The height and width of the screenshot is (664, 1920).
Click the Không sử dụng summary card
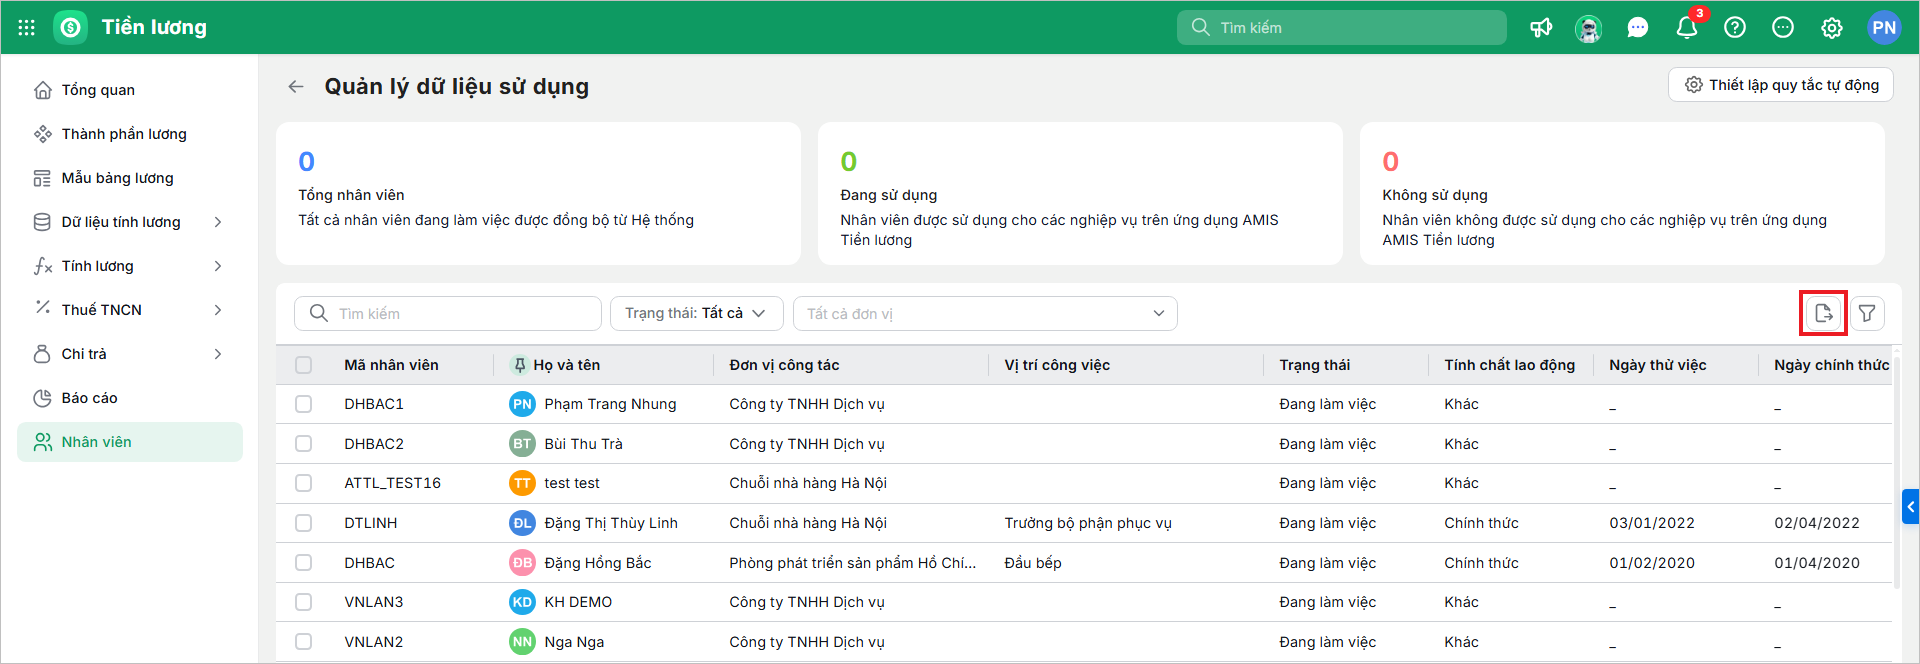pos(1622,194)
